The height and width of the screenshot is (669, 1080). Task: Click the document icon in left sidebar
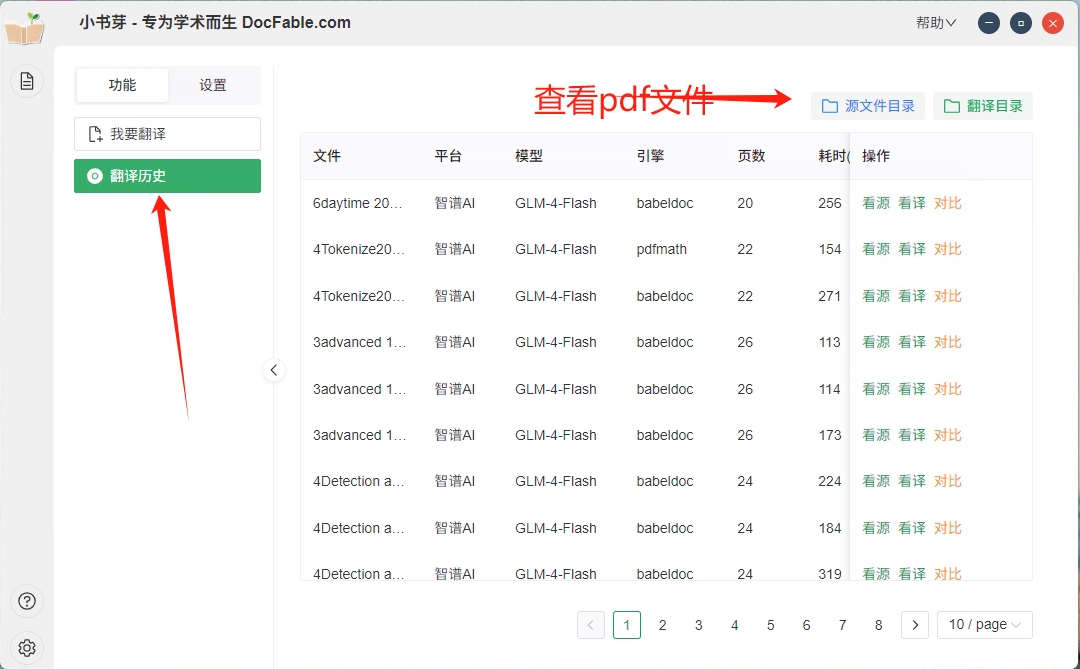[27, 81]
